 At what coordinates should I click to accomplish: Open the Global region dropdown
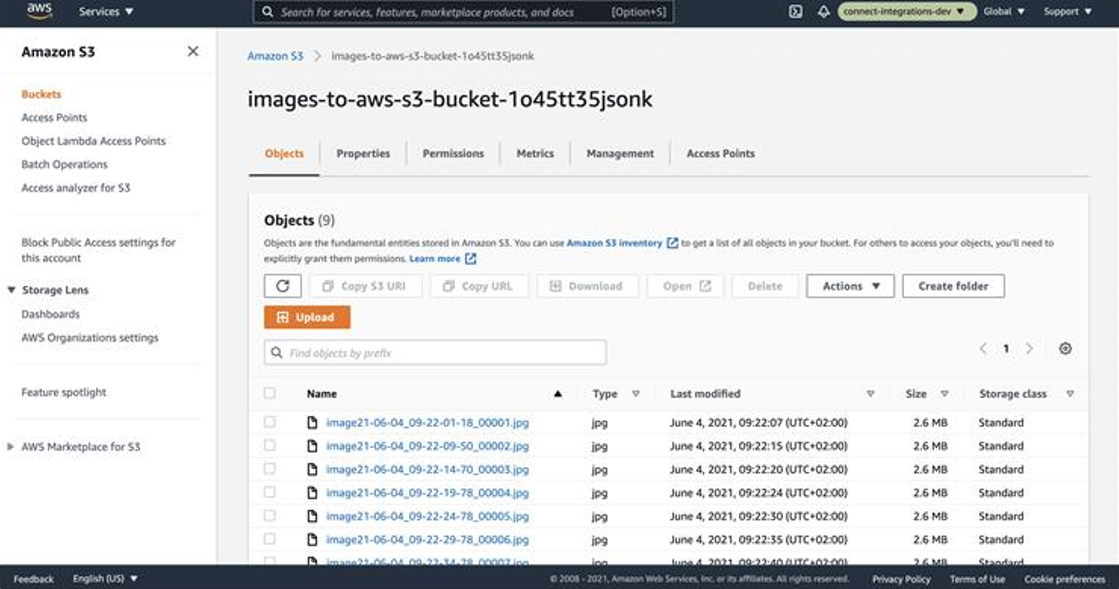coord(1003,11)
